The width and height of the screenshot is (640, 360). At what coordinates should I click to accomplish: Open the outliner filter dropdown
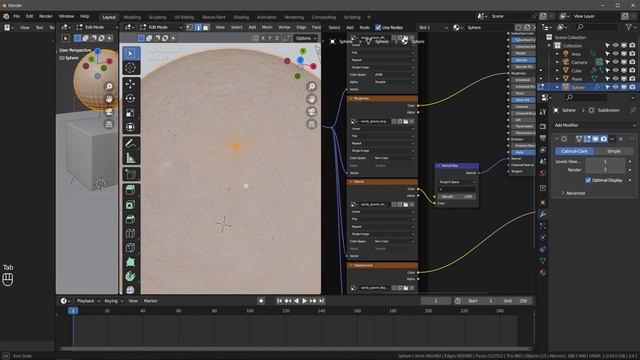630,27
